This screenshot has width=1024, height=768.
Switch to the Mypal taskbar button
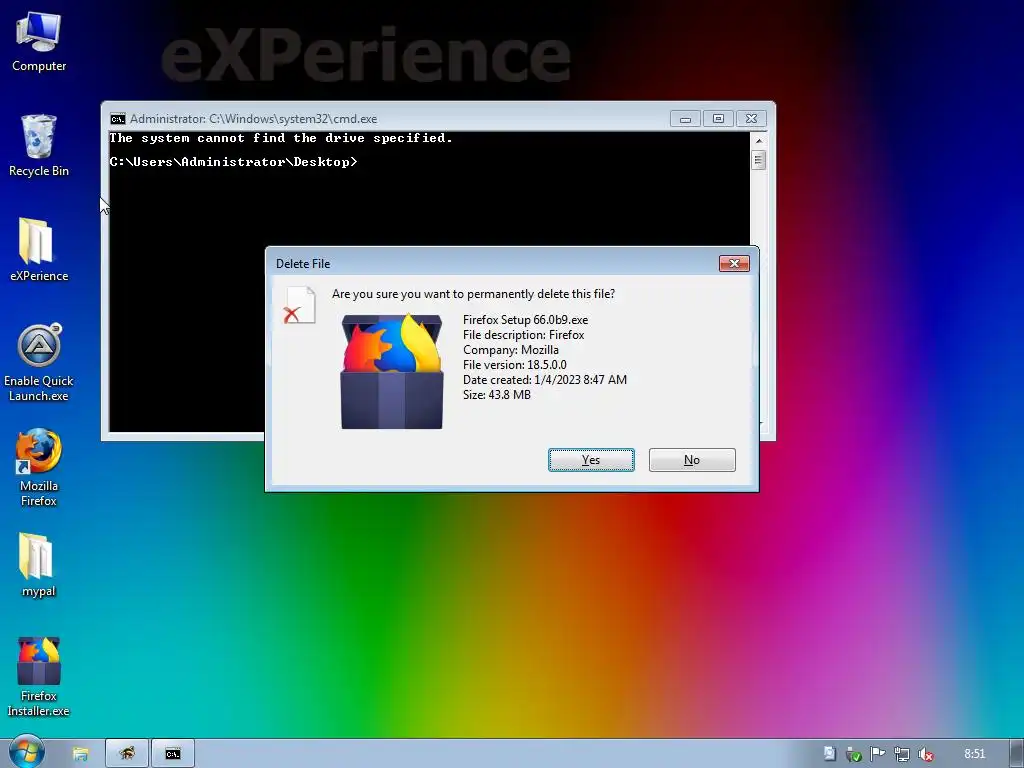(127, 754)
